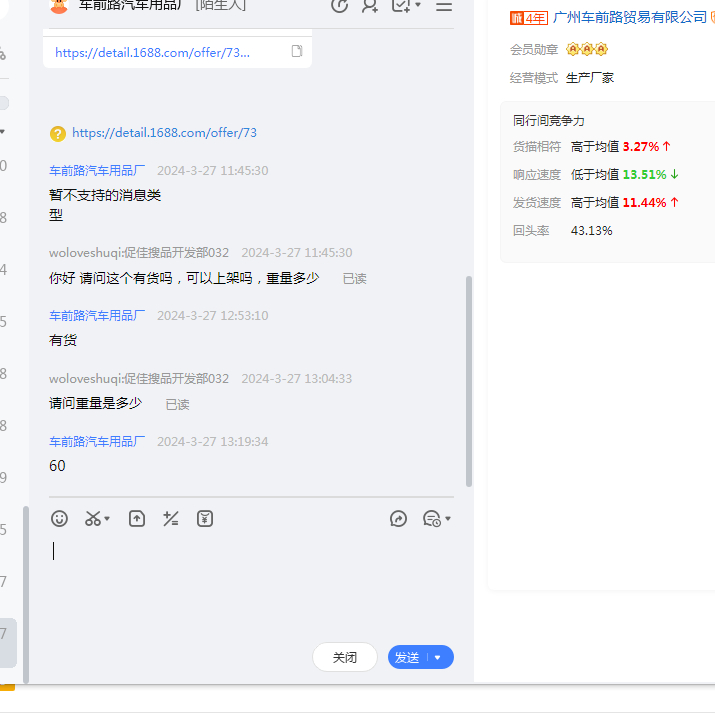Click the add contact icon in the header
This screenshot has width=715, height=719.
(370, 6)
